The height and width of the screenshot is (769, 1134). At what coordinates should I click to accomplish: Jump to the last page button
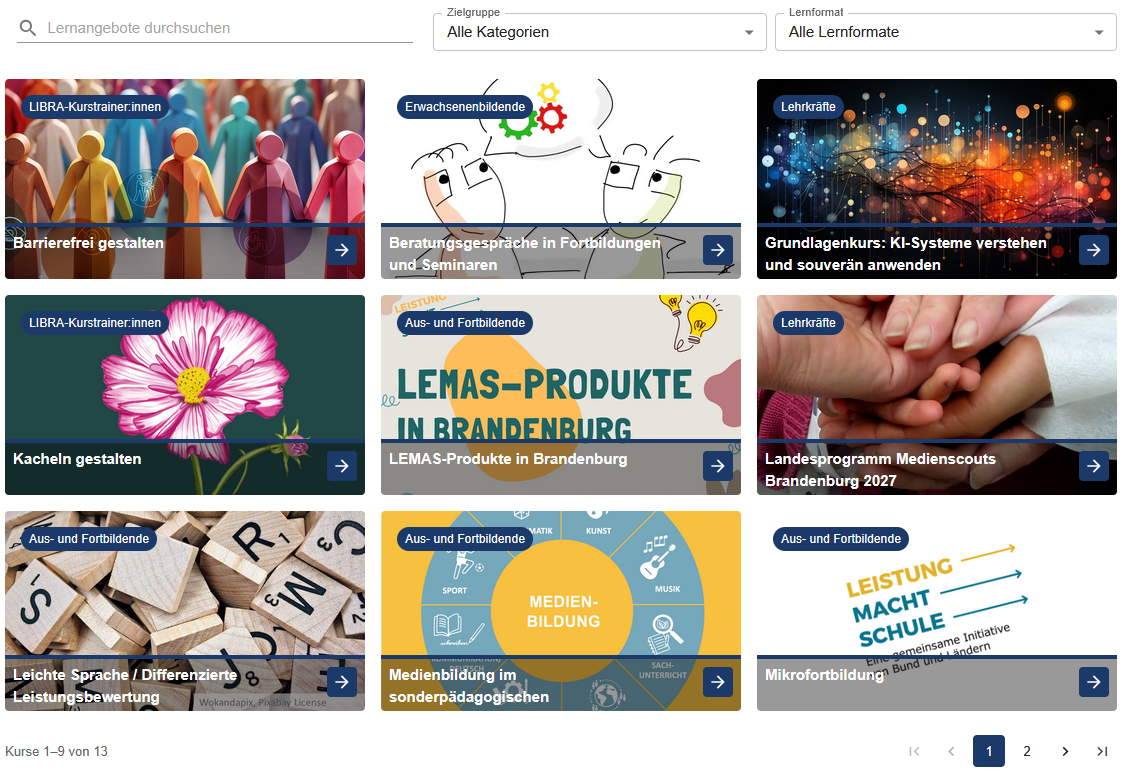pyautogui.click(x=1101, y=751)
